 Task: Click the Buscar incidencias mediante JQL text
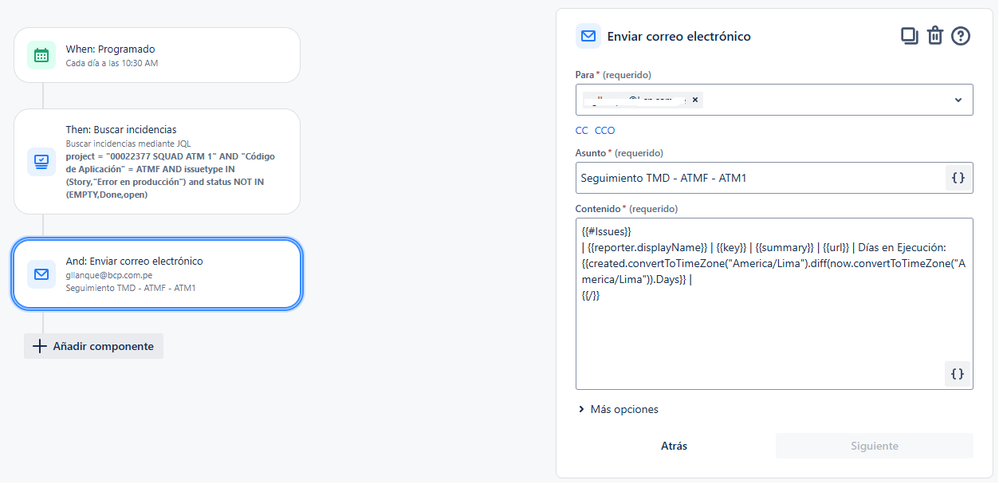(128, 144)
